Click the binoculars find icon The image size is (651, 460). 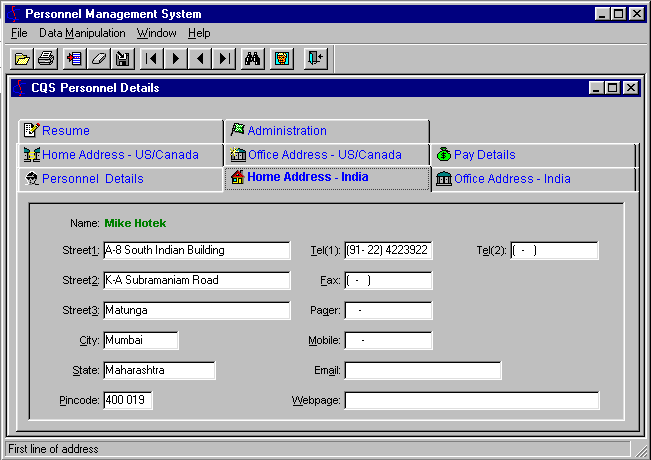click(254, 59)
